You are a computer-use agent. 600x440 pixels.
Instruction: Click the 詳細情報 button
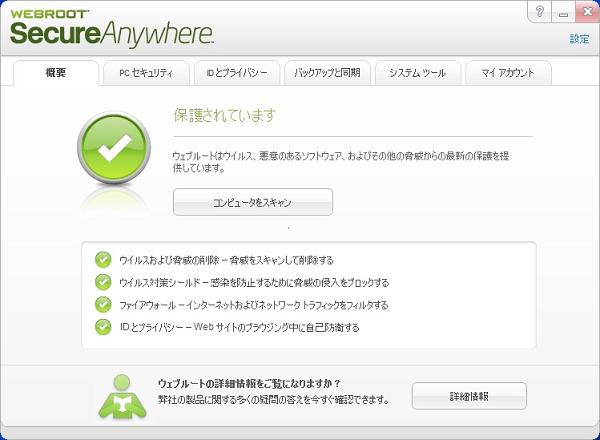[x=469, y=396]
